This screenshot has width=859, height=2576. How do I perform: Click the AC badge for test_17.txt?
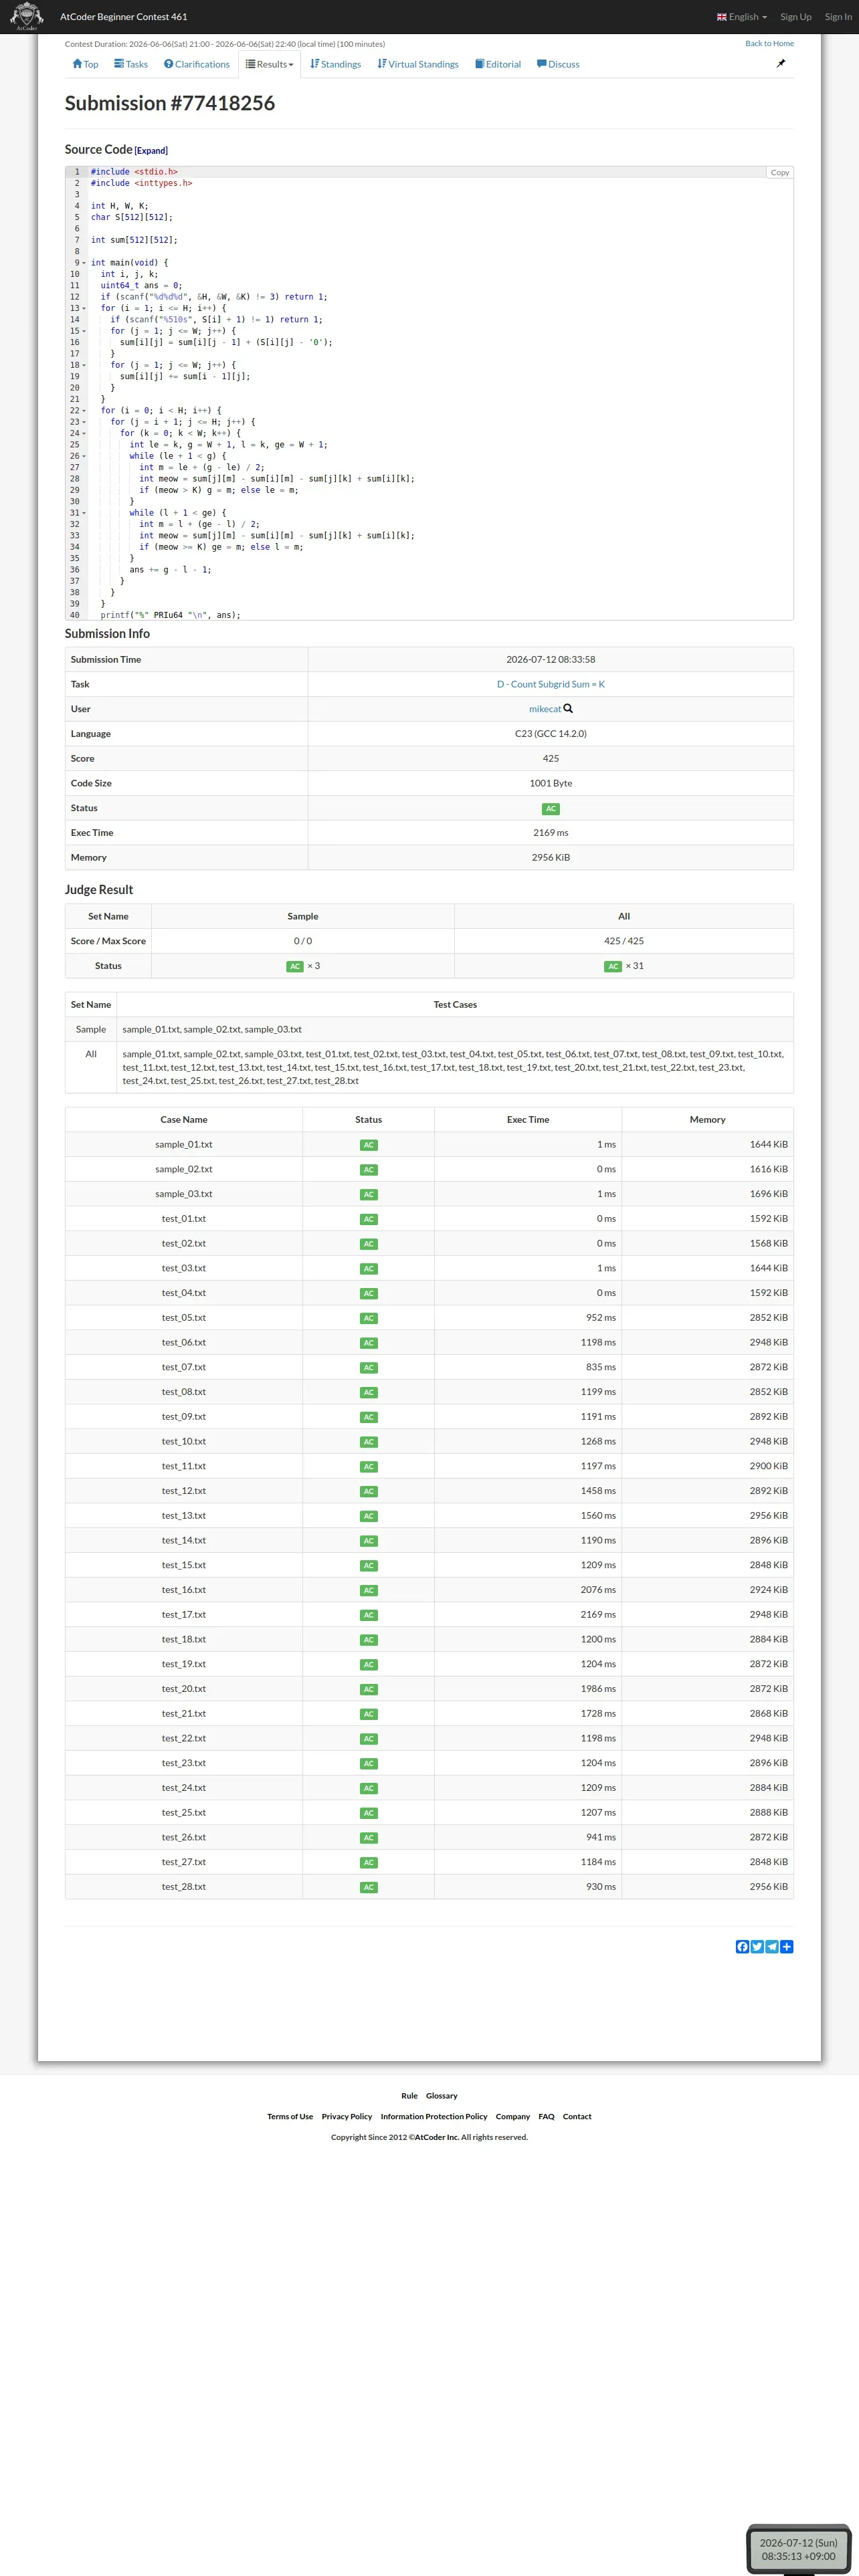point(368,1615)
